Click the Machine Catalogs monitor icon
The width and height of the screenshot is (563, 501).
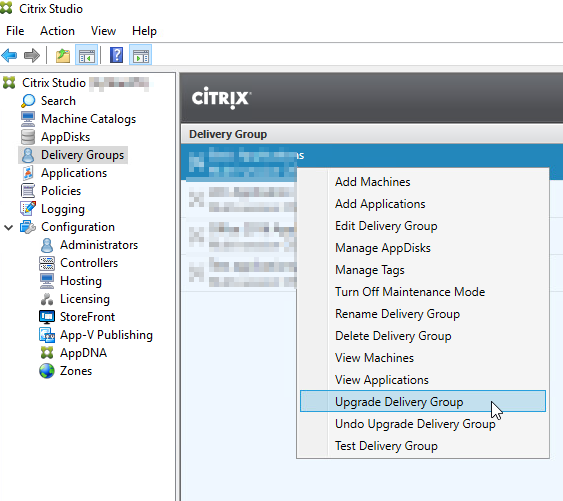[x=28, y=119]
